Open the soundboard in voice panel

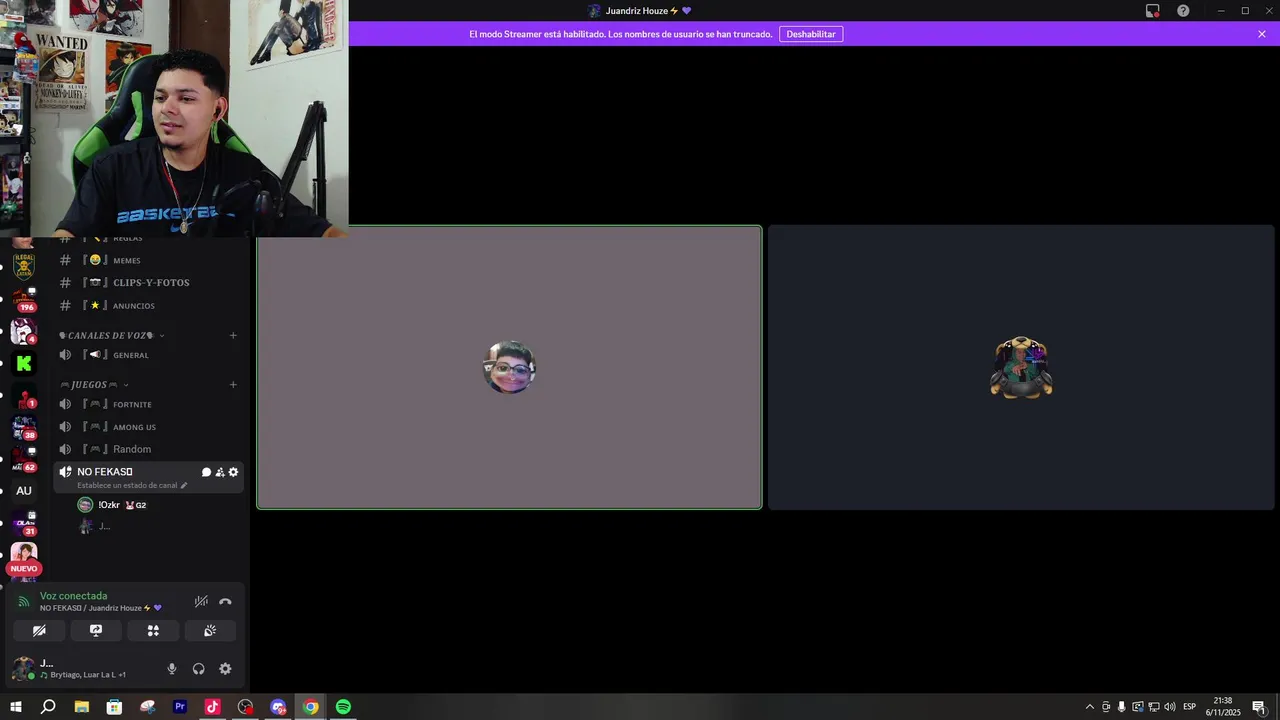point(210,631)
